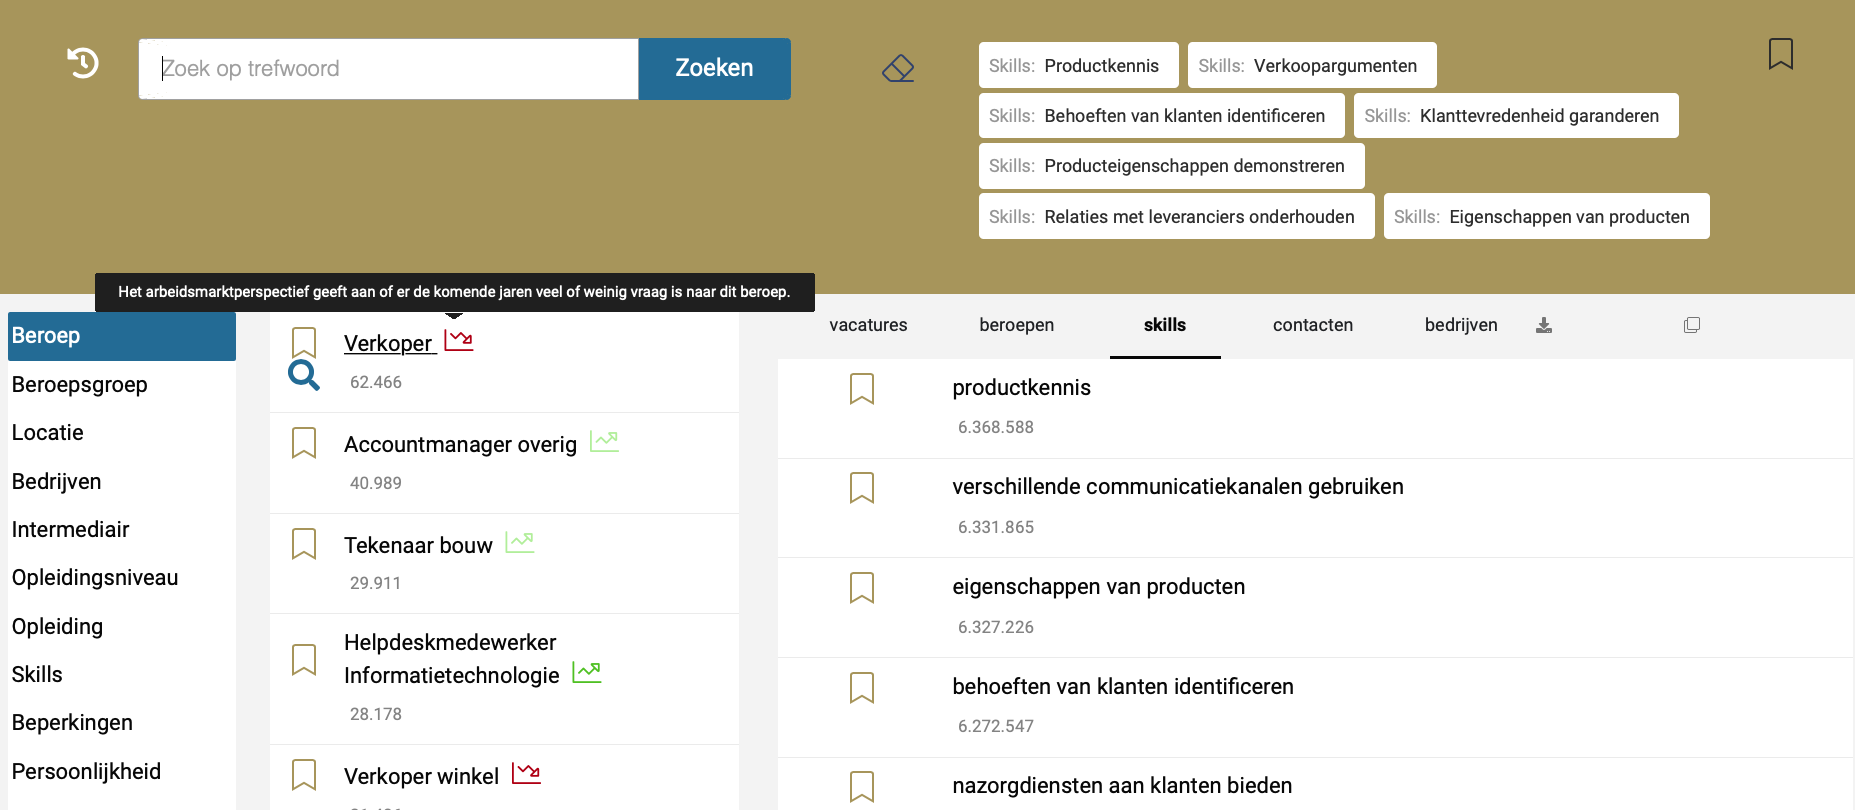Viewport: 1855px width, 810px height.
Task: Click the download icon beside bedrijven tab
Action: pos(1544,325)
